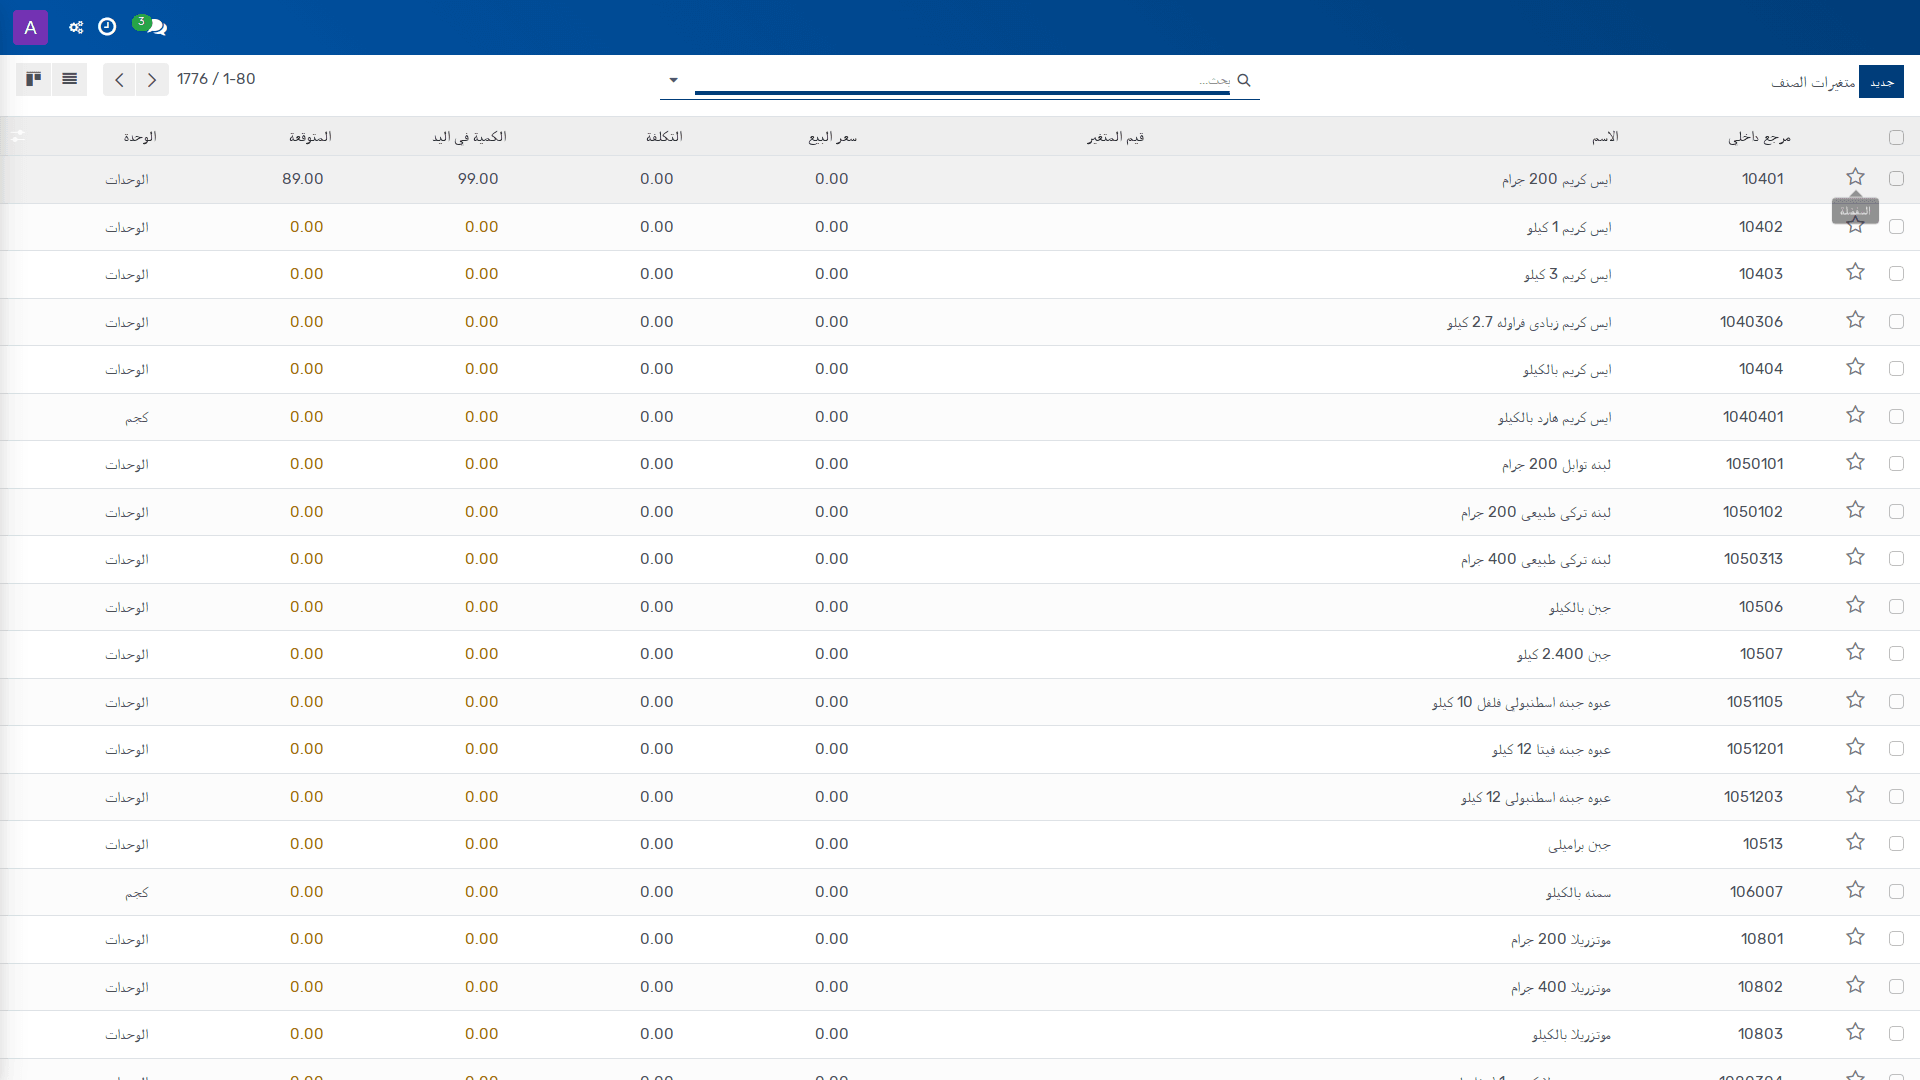The image size is (1920, 1080).
Task: Go to next page of records
Action: click(x=152, y=80)
